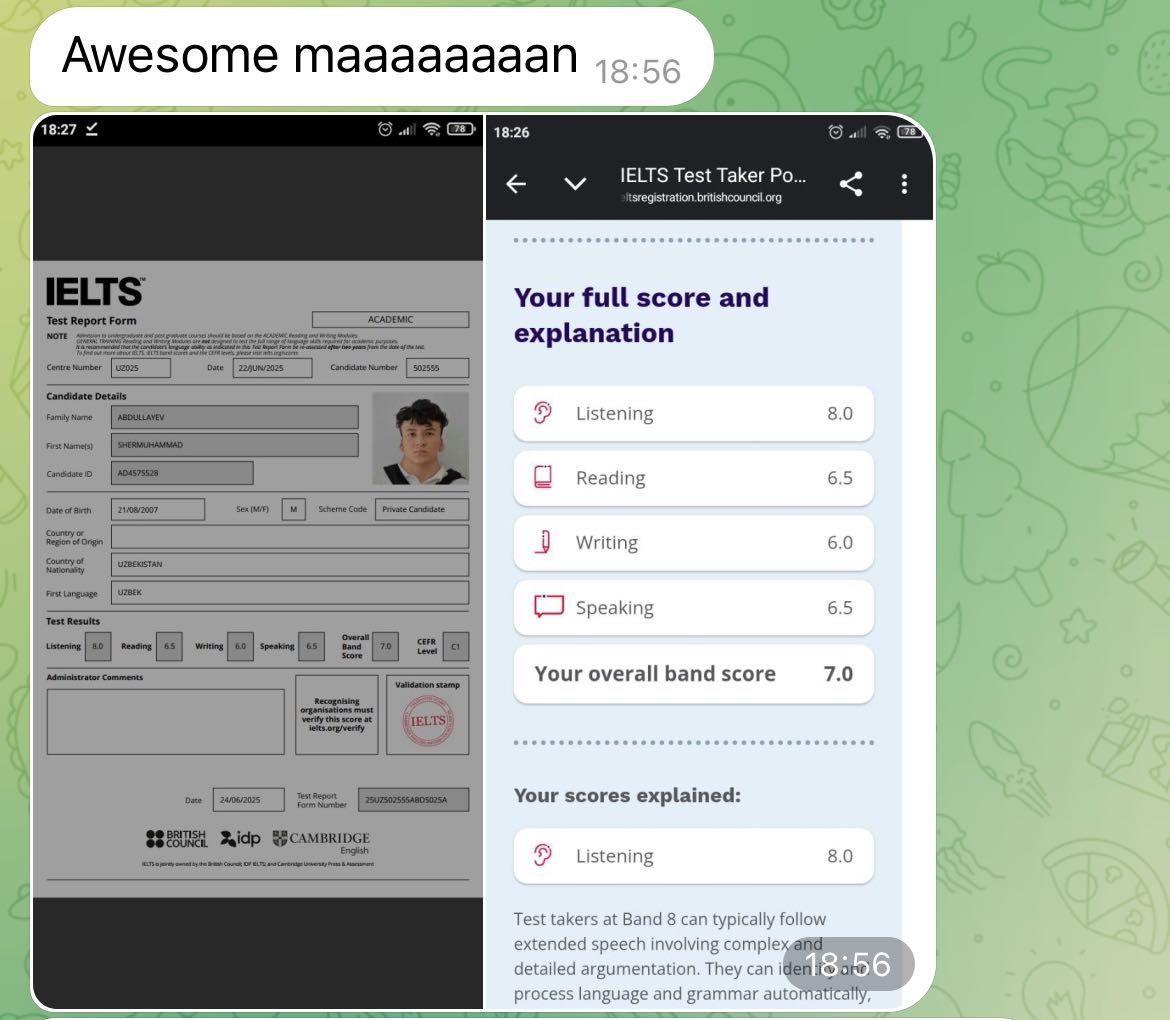The width and height of the screenshot is (1170, 1020).
Task: Tap the back arrow in the IELTS portal header
Action: click(x=516, y=184)
